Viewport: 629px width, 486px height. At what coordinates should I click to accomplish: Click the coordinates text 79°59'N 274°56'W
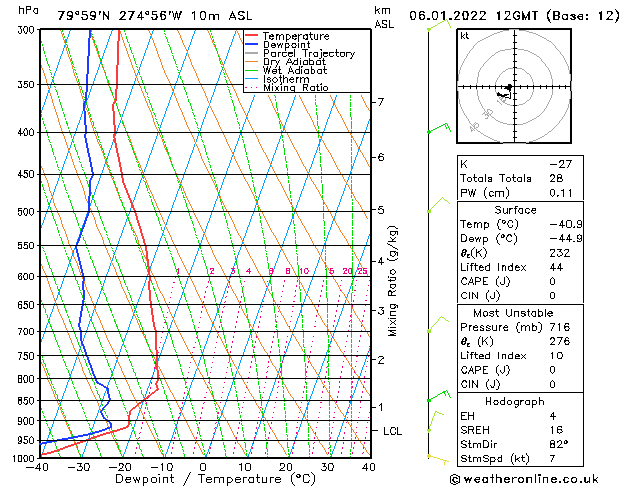120,16
